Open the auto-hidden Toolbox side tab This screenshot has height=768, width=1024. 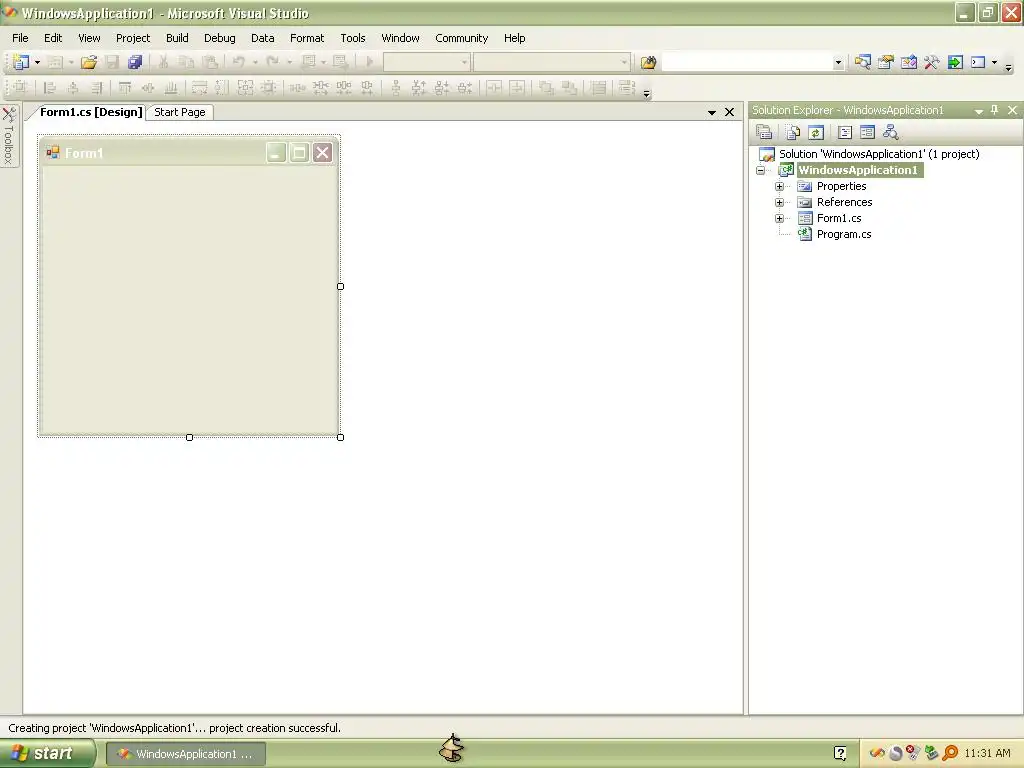tap(9, 136)
